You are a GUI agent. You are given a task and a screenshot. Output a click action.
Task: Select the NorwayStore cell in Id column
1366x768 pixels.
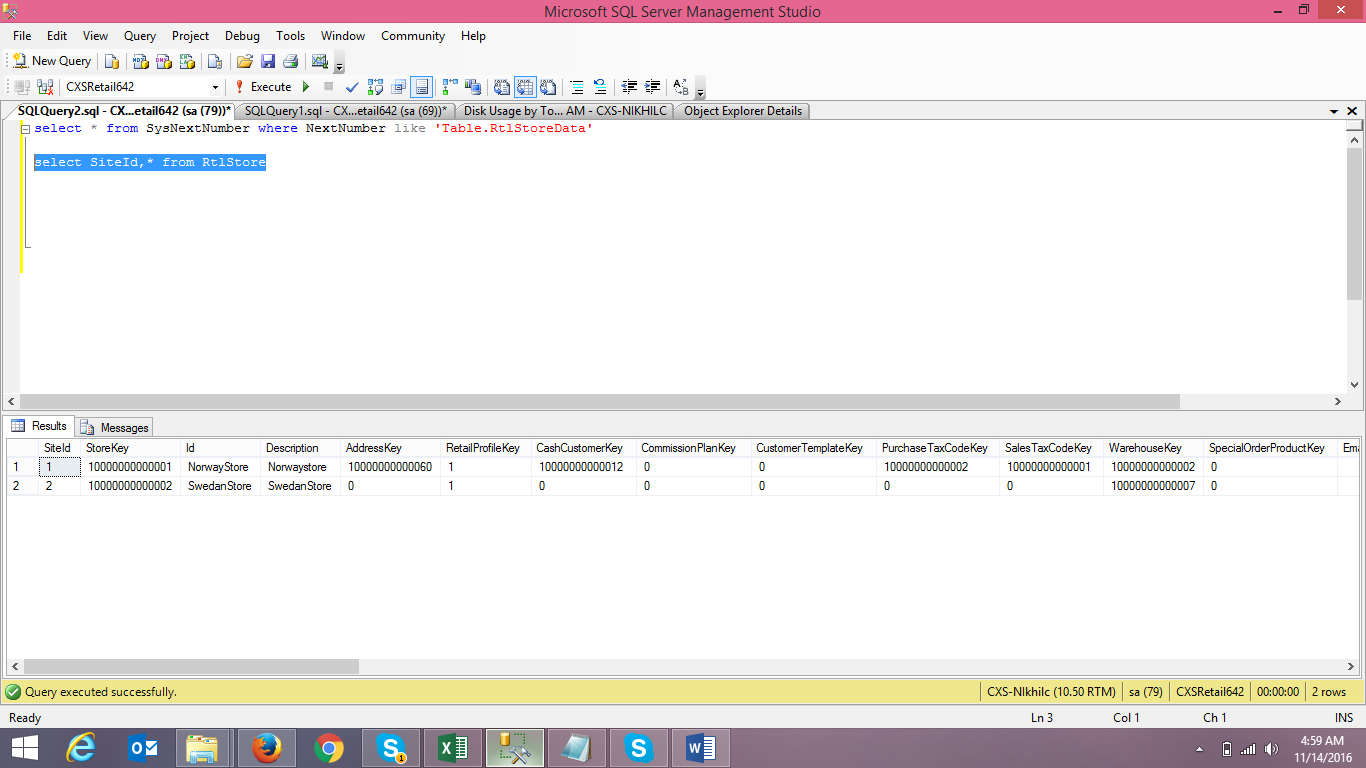pos(222,467)
